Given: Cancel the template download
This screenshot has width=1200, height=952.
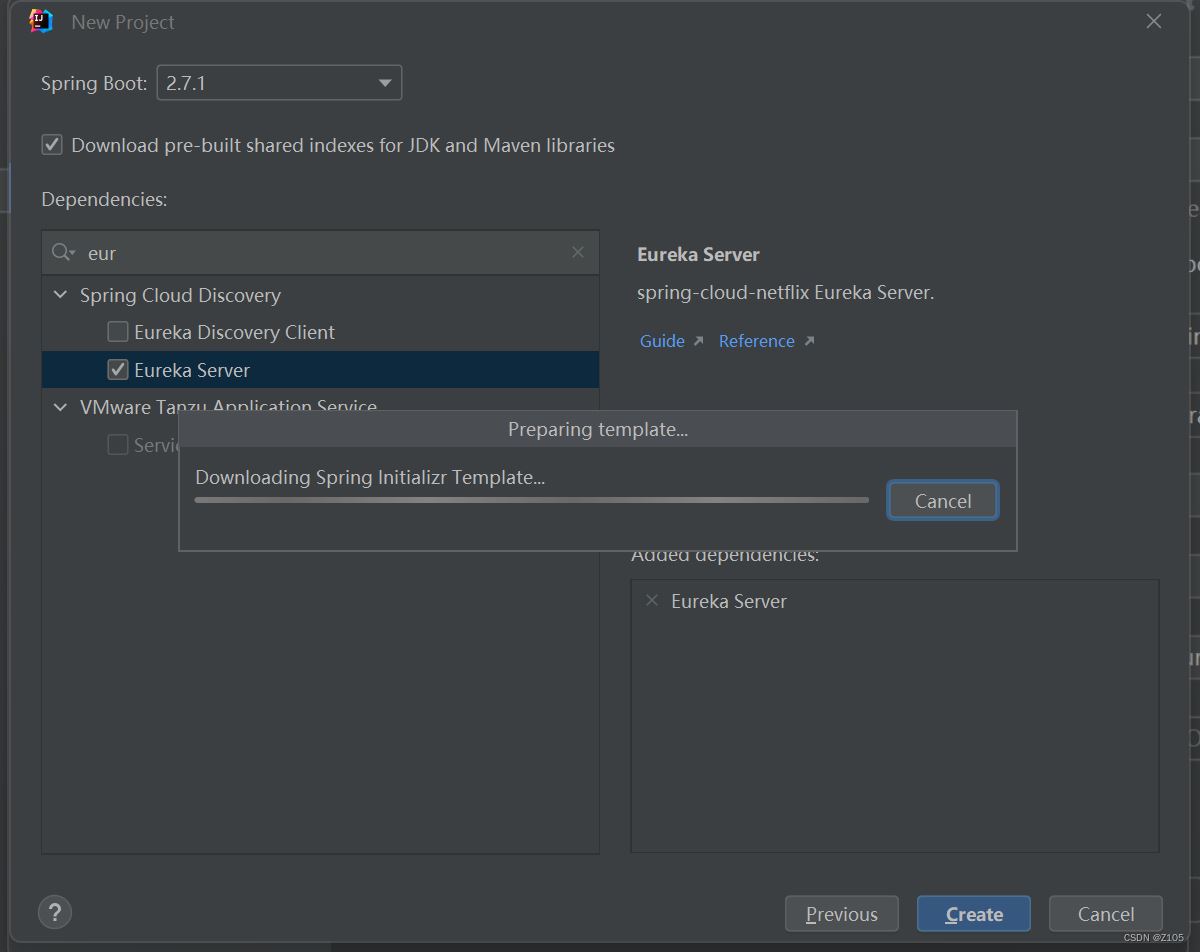Looking at the screenshot, I should coord(943,501).
